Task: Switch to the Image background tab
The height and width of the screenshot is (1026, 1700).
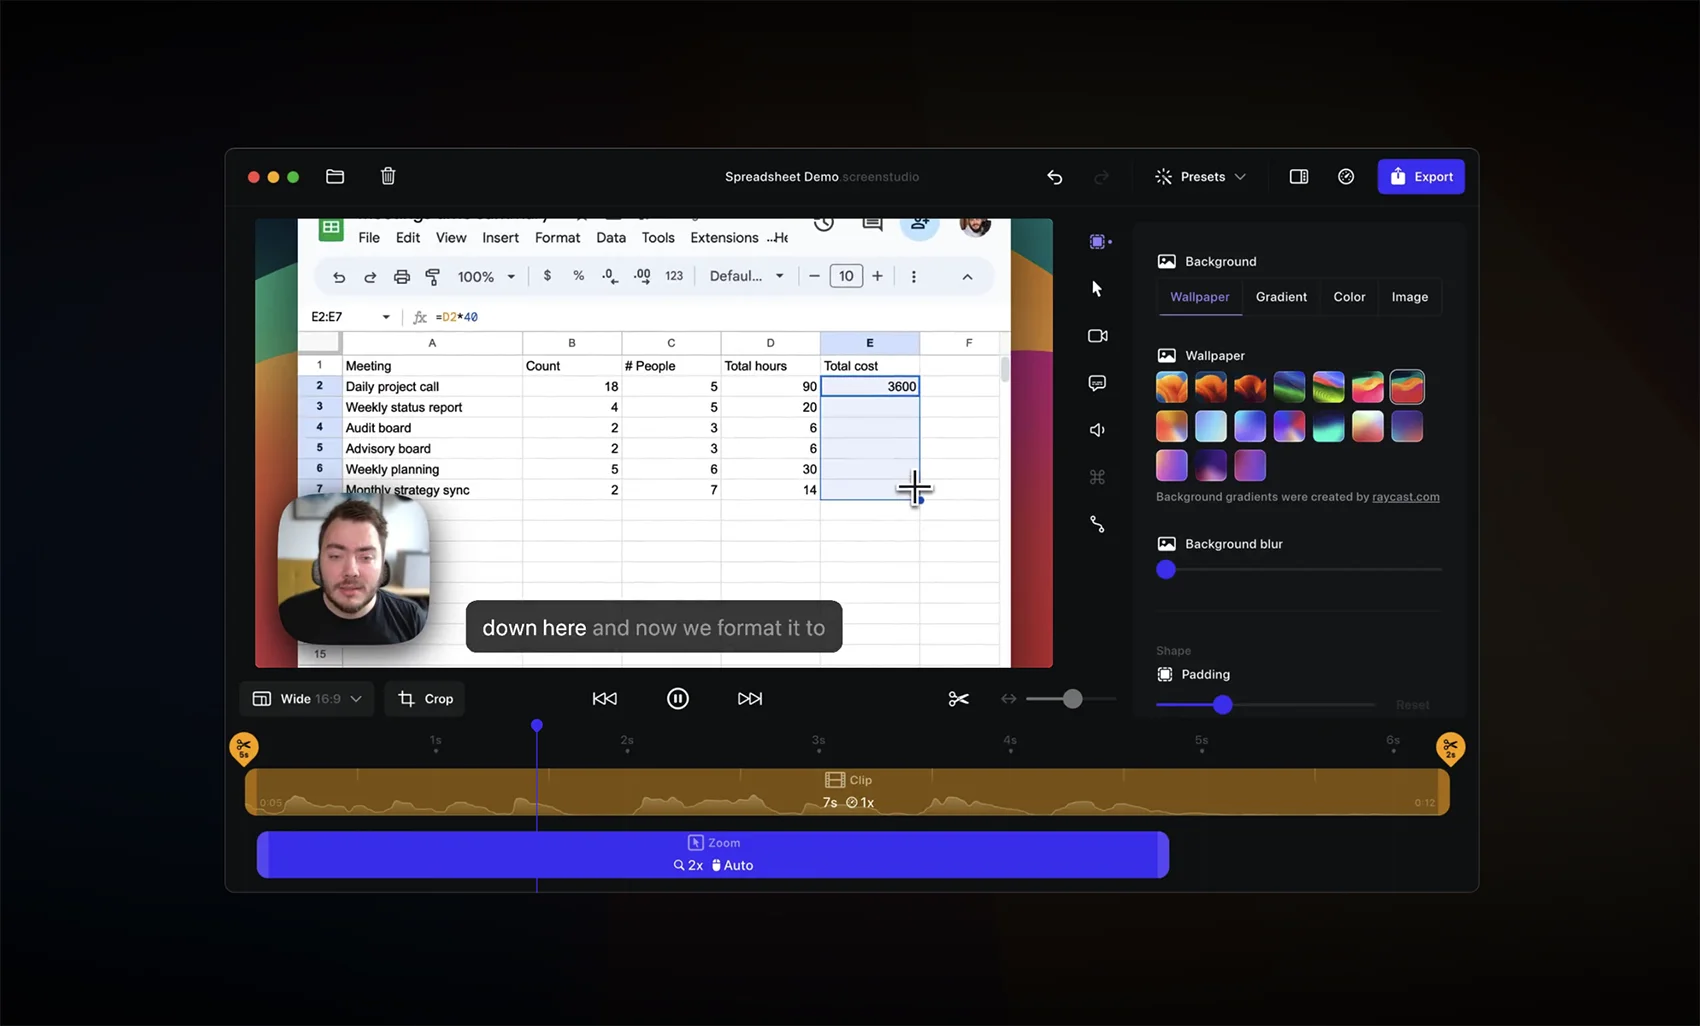Action: click(1409, 297)
